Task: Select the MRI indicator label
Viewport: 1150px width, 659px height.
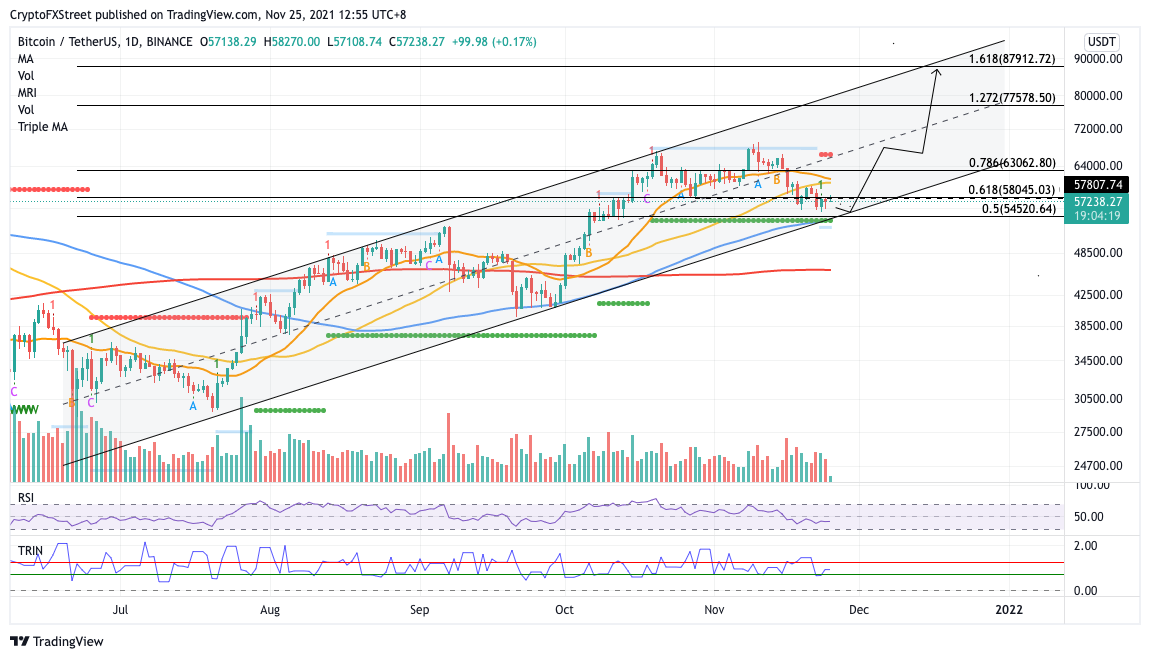Action: coord(27,92)
